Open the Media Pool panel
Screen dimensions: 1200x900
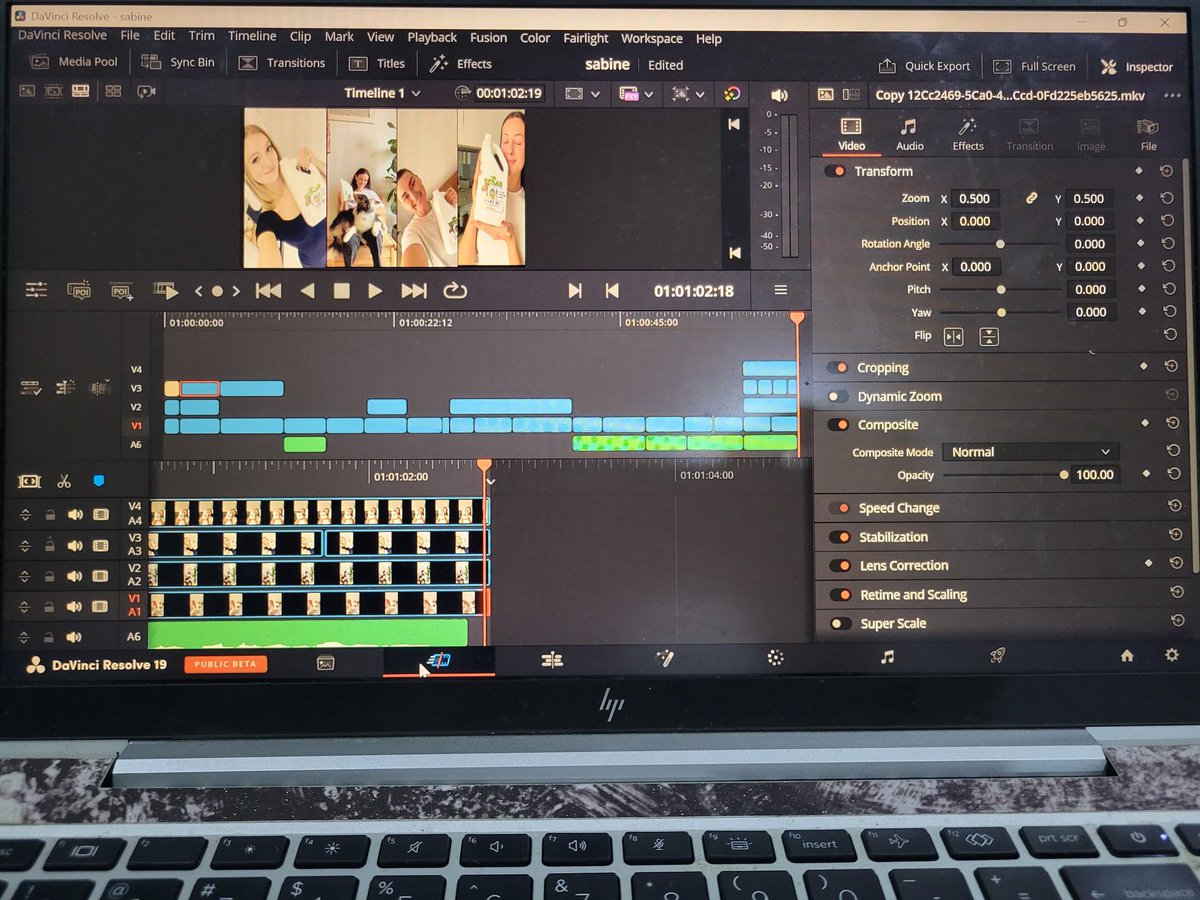pyautogui.click(x=74, y=62)
